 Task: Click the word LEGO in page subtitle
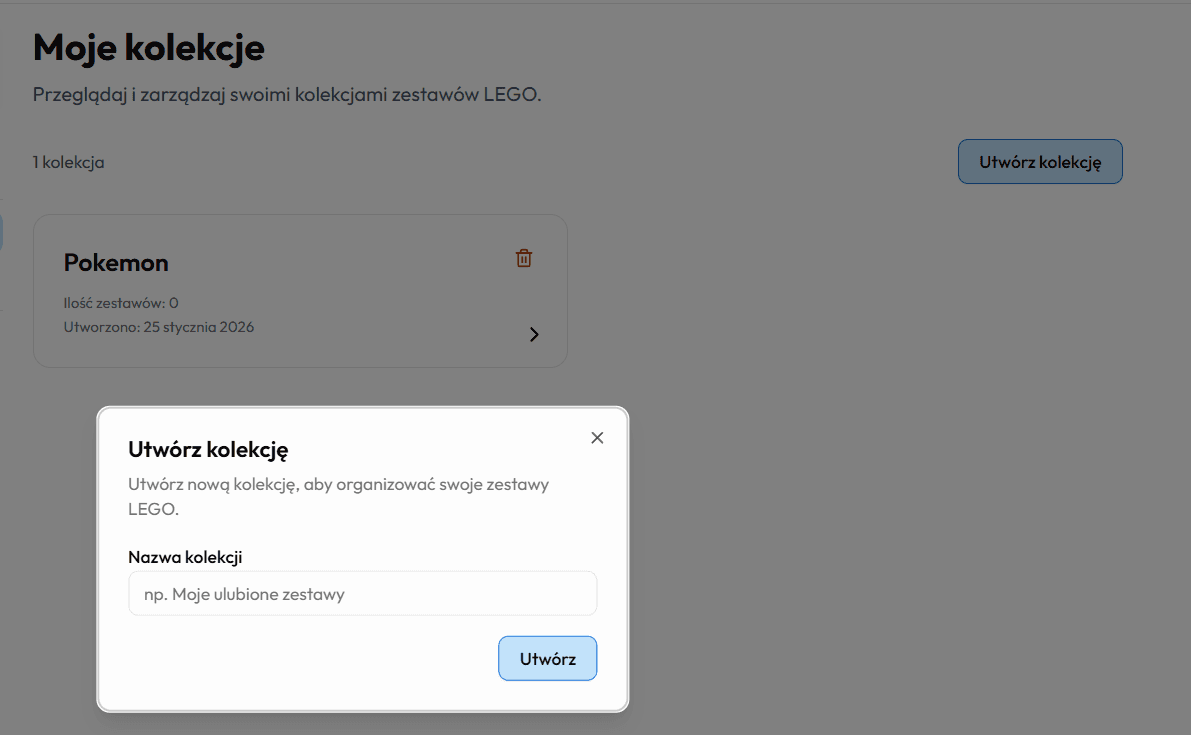pyautogui.click(x=511, y=95)
